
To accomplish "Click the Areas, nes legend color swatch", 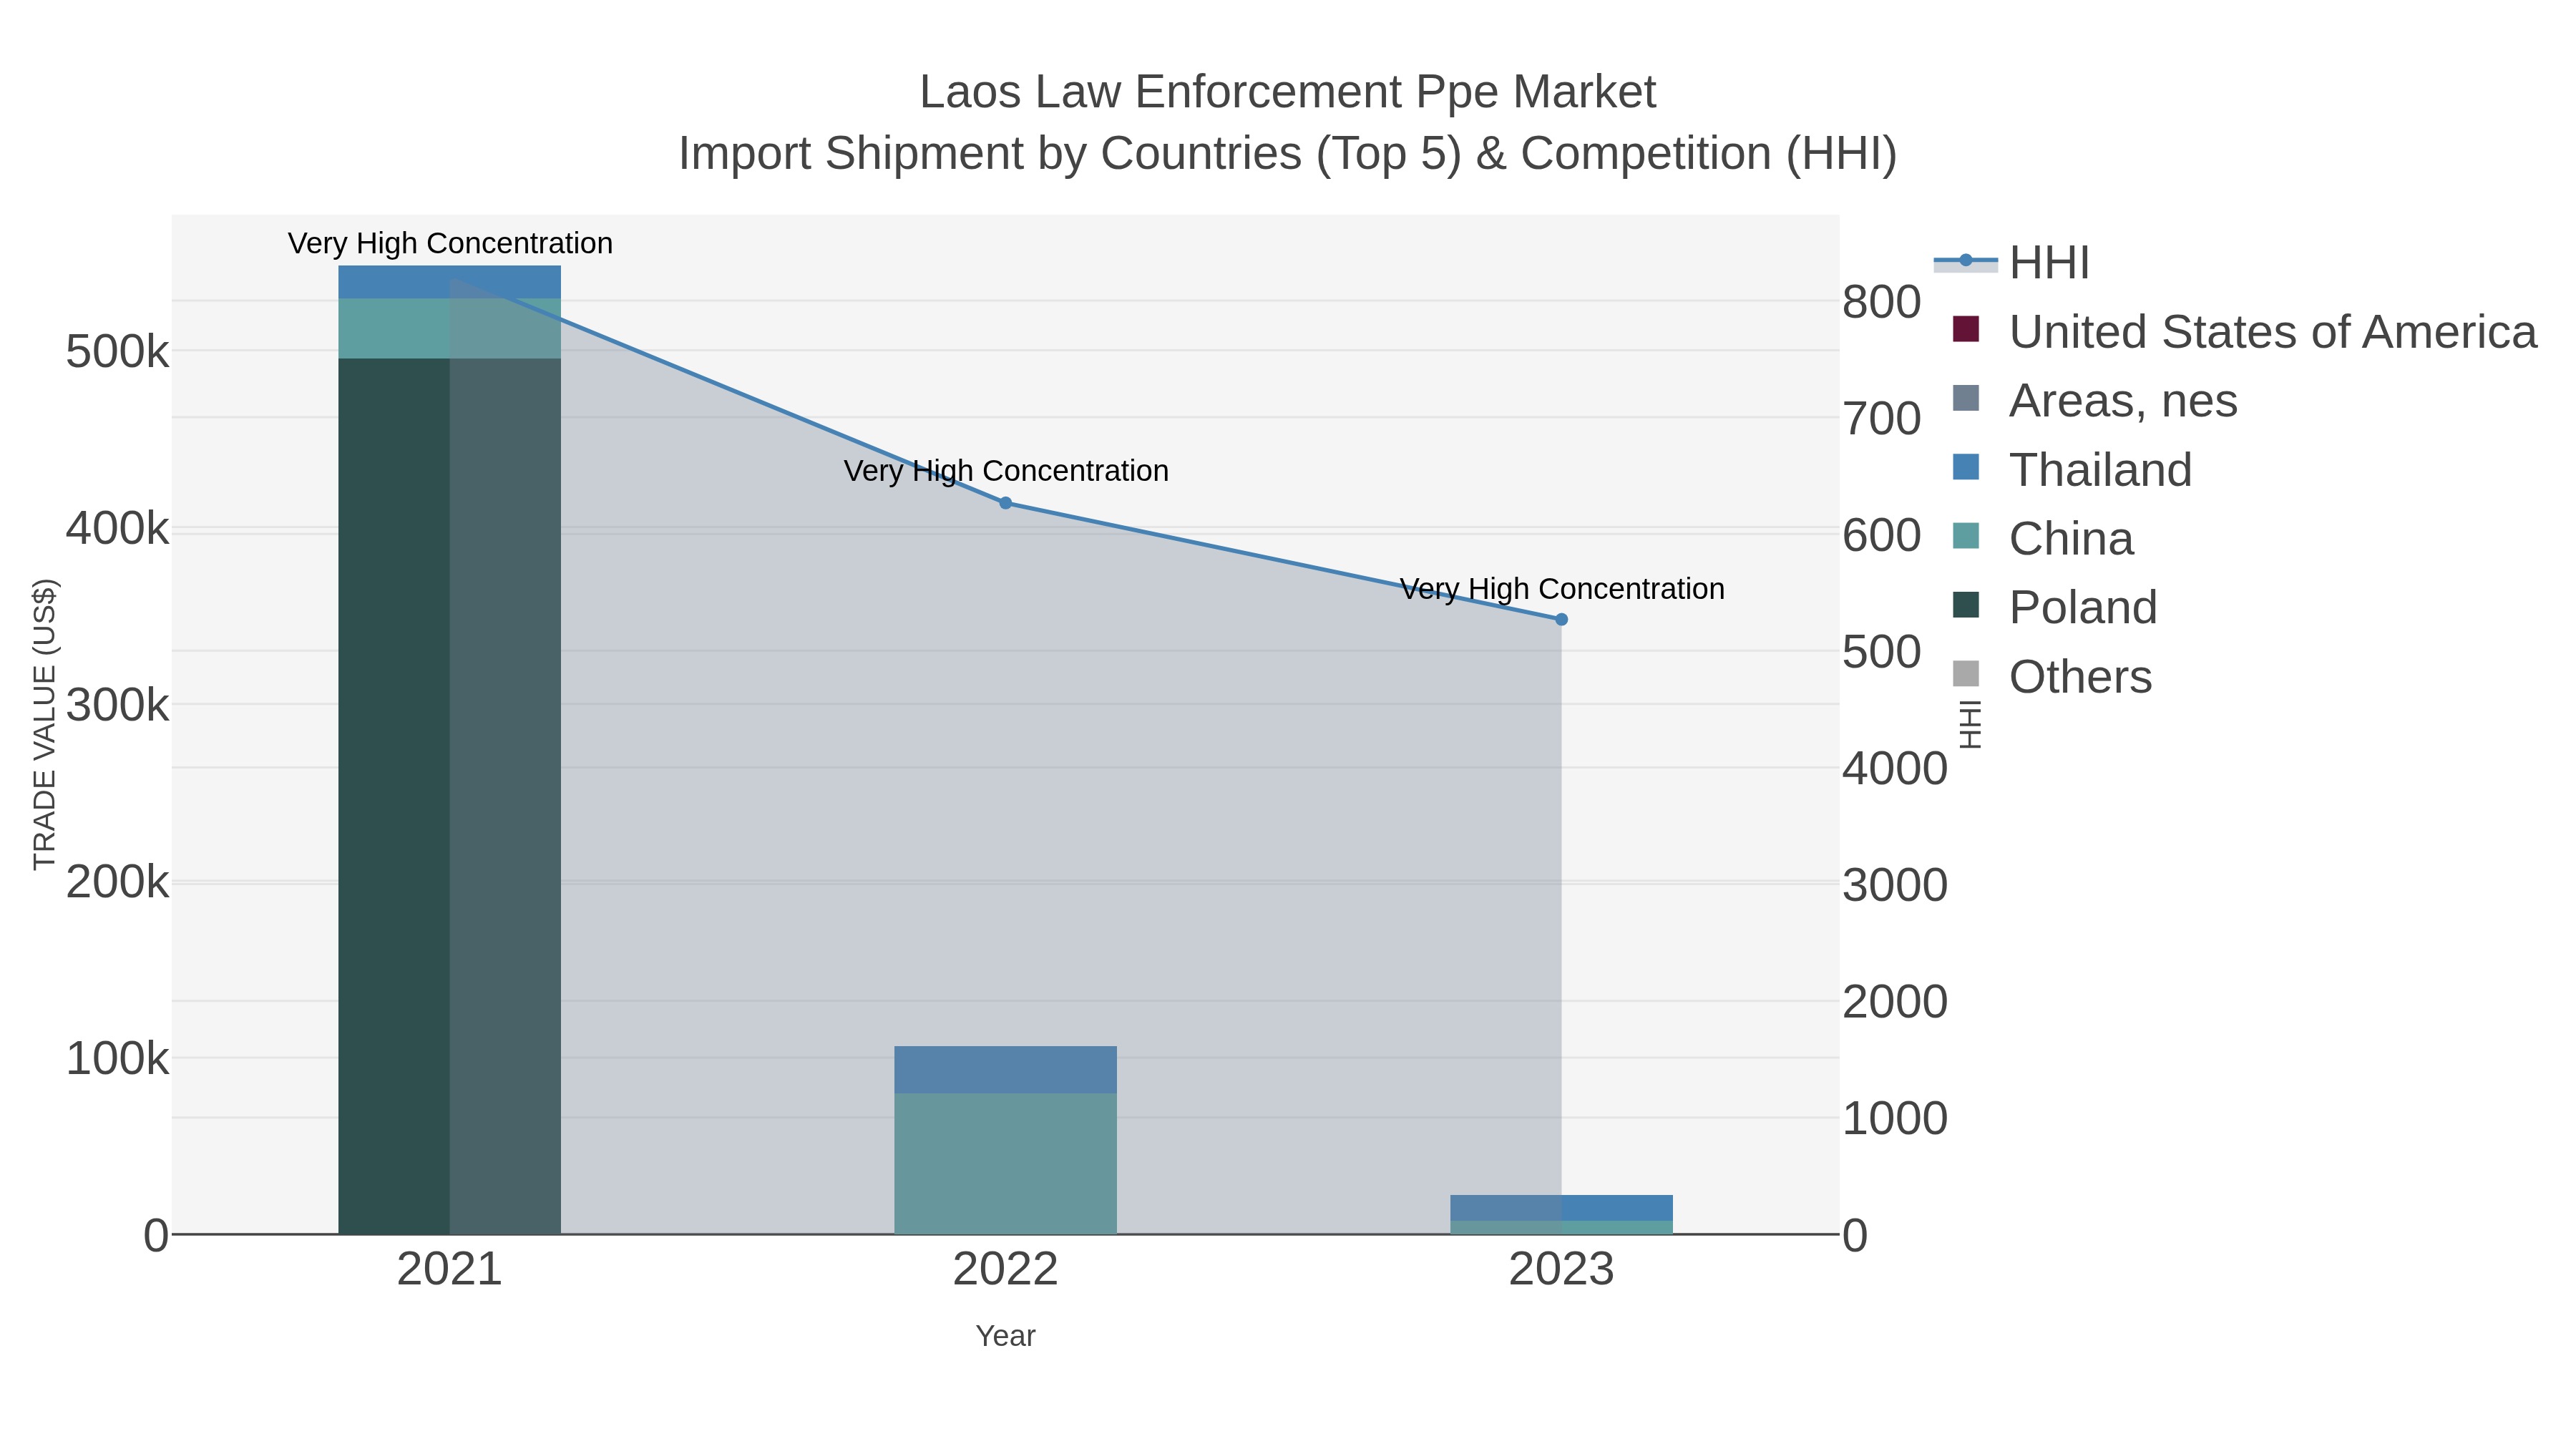I will 1966,398.
